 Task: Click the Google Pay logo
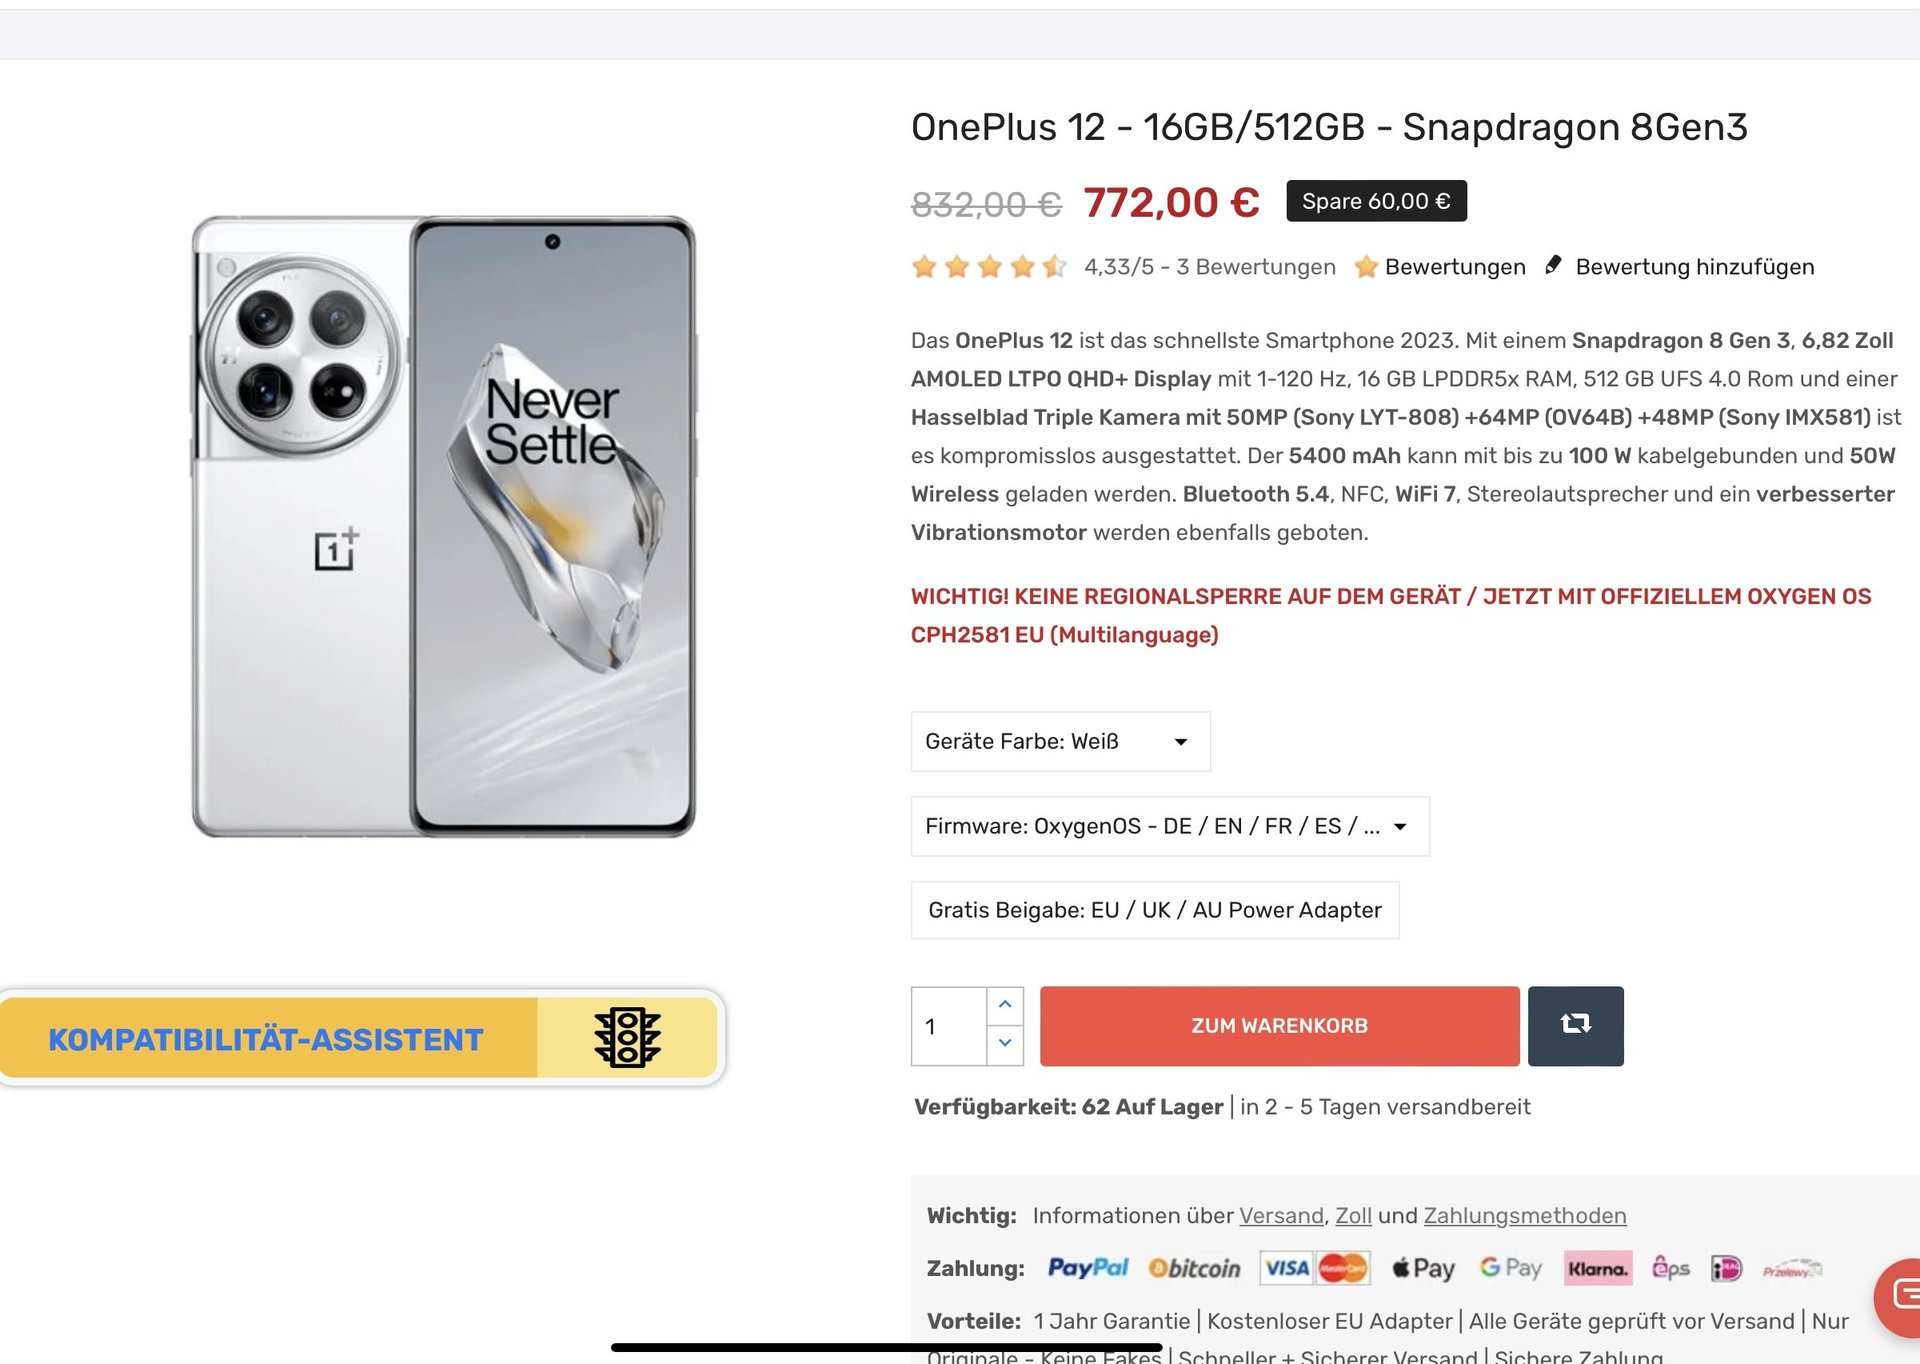point(1510,1268)
